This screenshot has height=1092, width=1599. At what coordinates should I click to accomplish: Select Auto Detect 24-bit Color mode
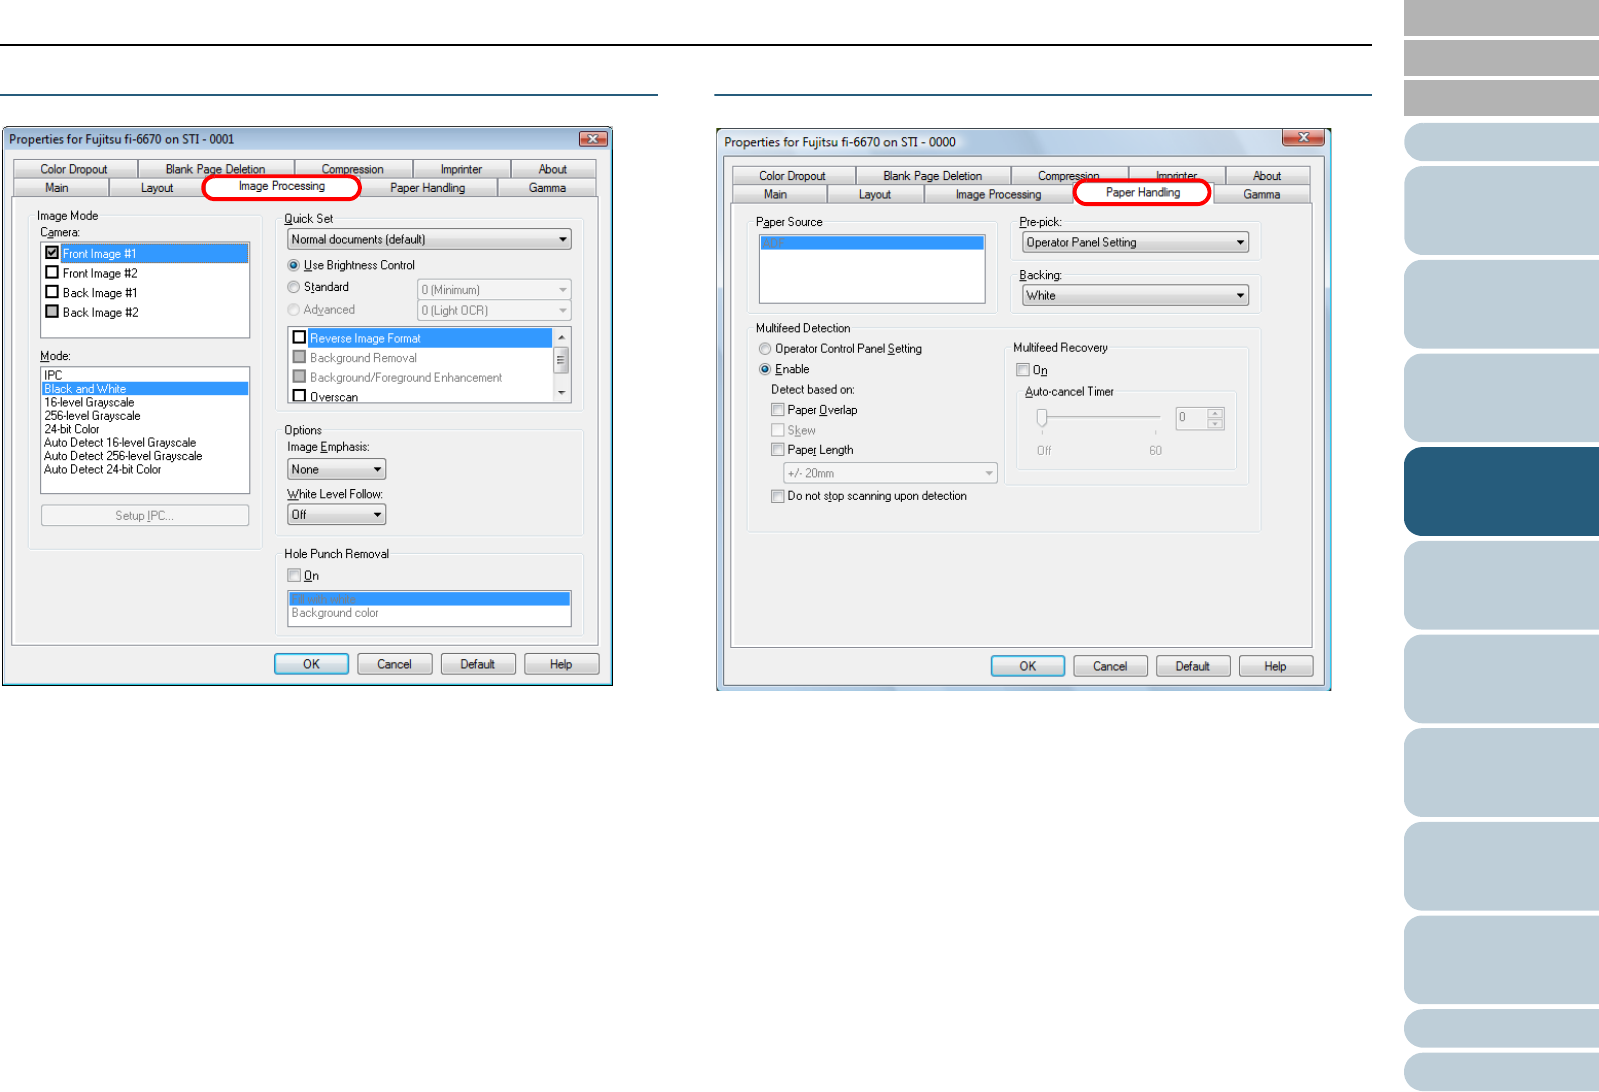(145, 469)
